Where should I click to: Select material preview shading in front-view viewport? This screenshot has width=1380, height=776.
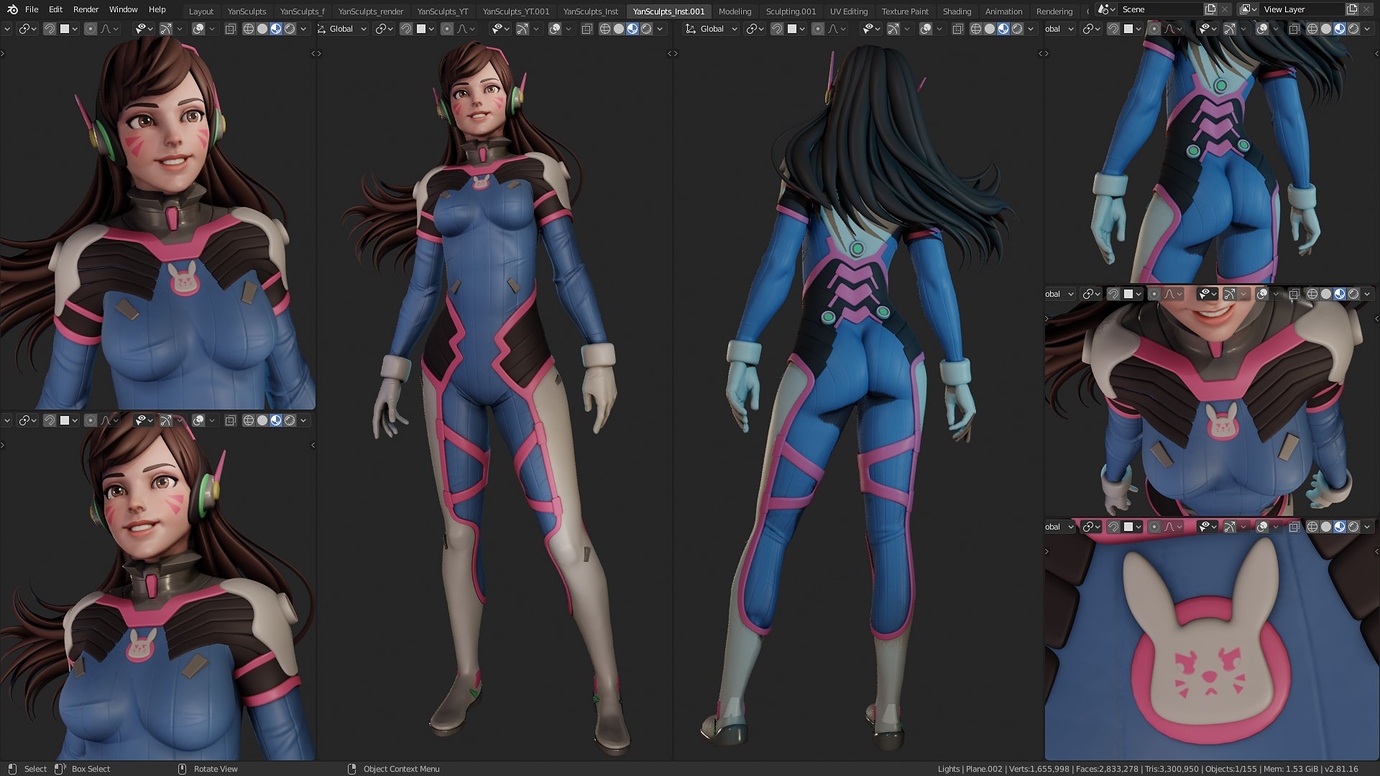click(632, 29)
